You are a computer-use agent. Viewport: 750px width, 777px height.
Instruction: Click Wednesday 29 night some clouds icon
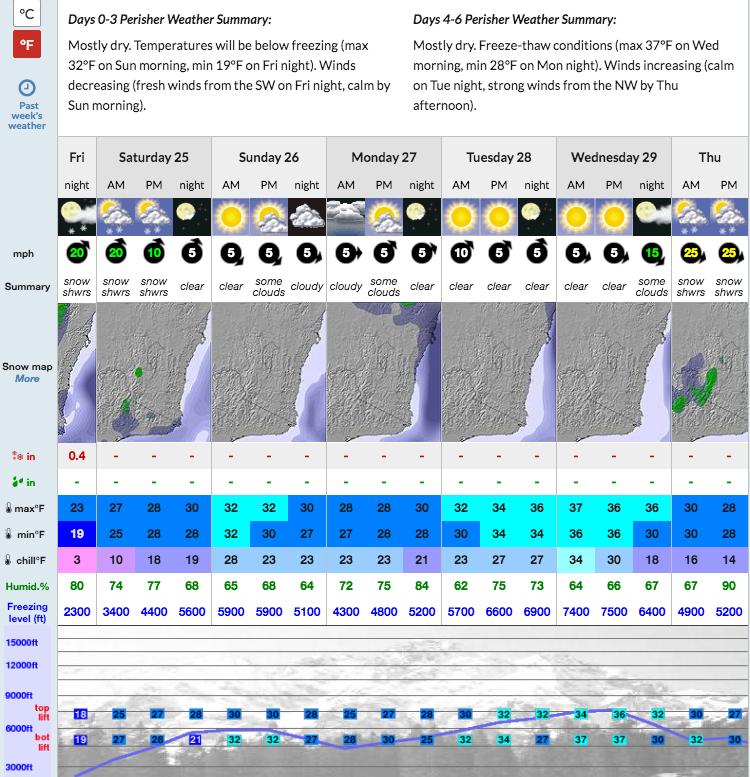coord(652,217)
